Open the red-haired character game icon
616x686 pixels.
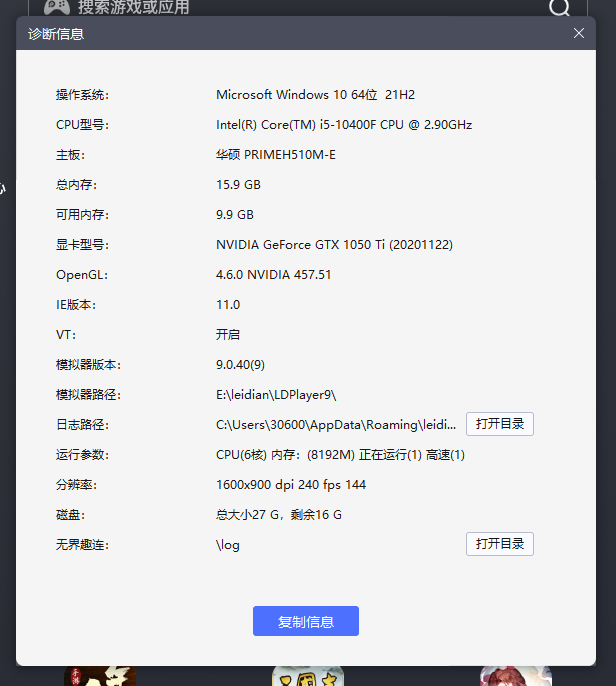515,676
